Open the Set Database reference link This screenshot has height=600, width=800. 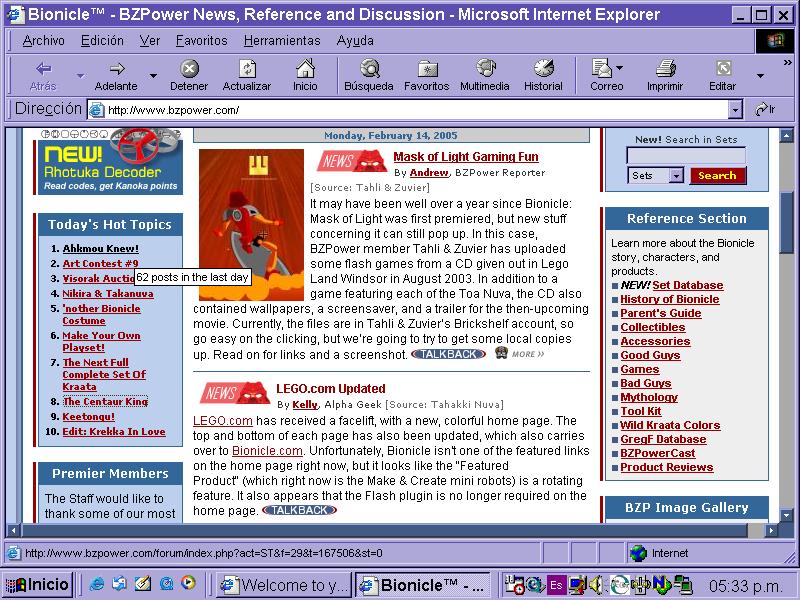(x=688, y=285)
